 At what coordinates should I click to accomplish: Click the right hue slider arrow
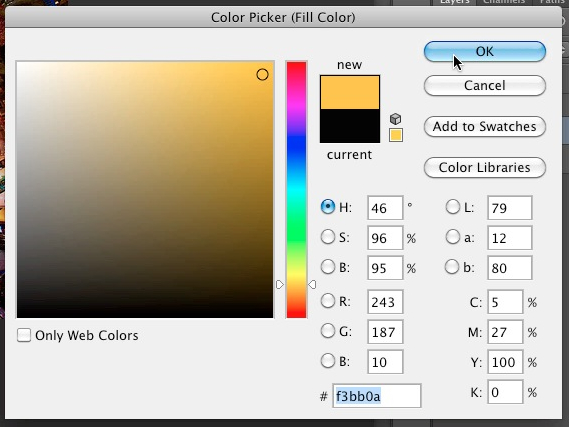pos(312,285)
